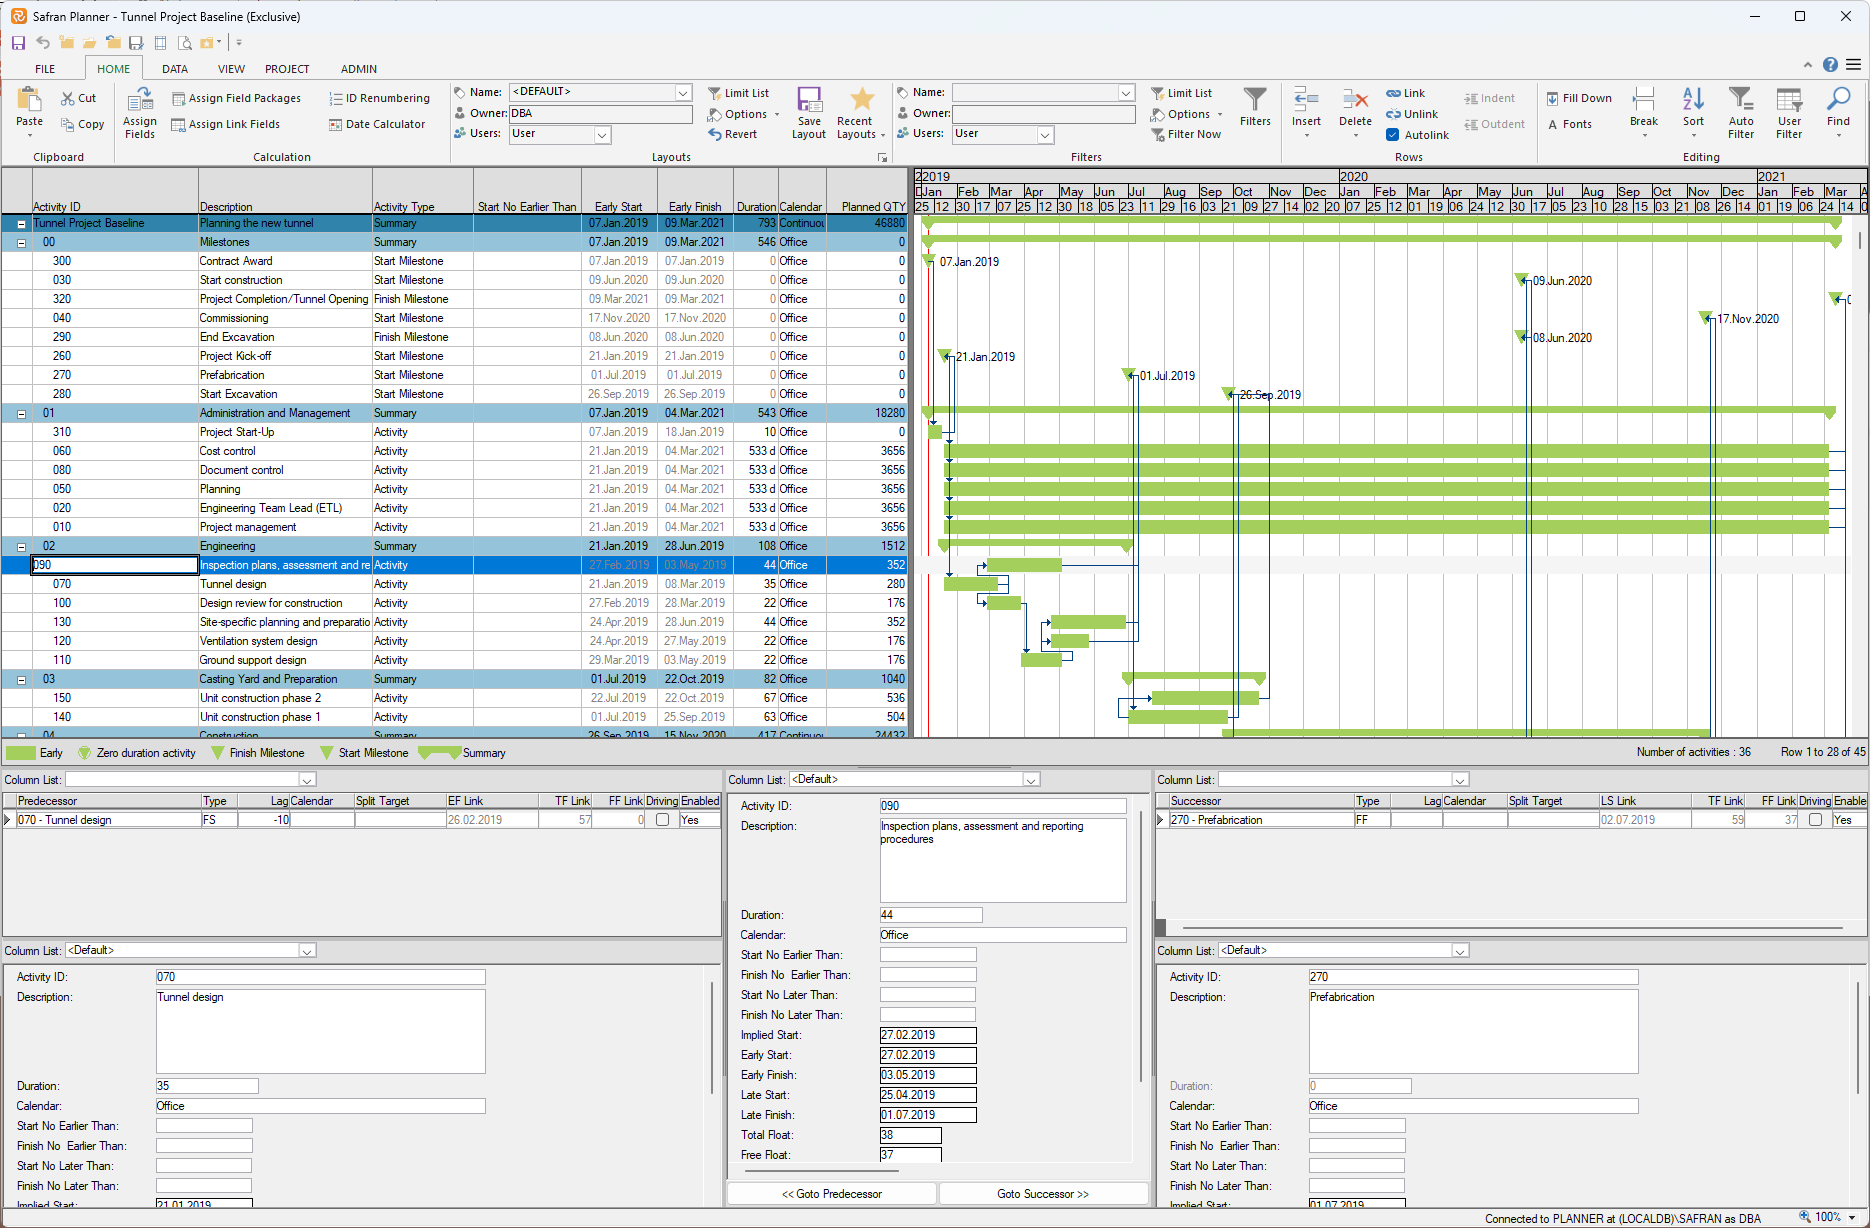Click Revert in Layouts group

coord(733,134)
